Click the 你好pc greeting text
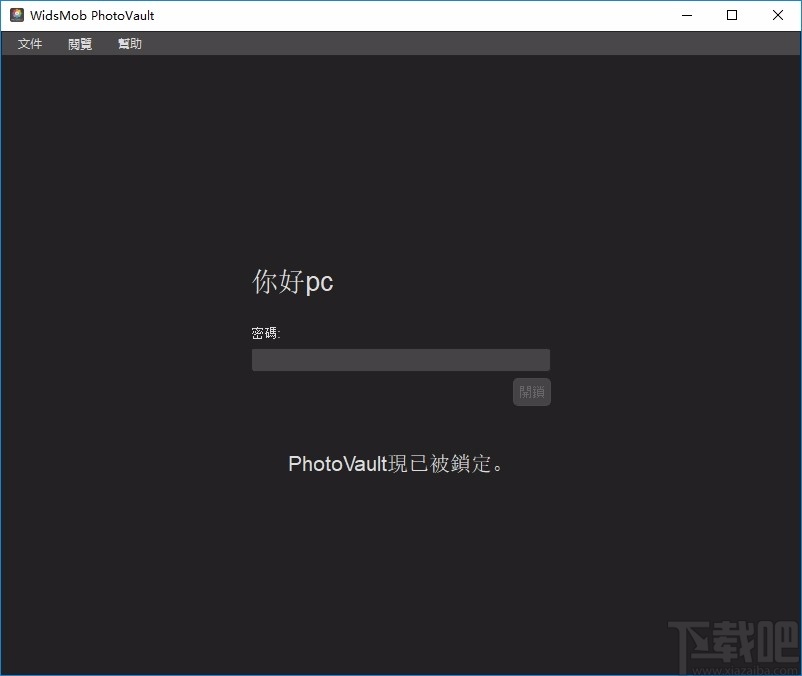 pos(292,283)
